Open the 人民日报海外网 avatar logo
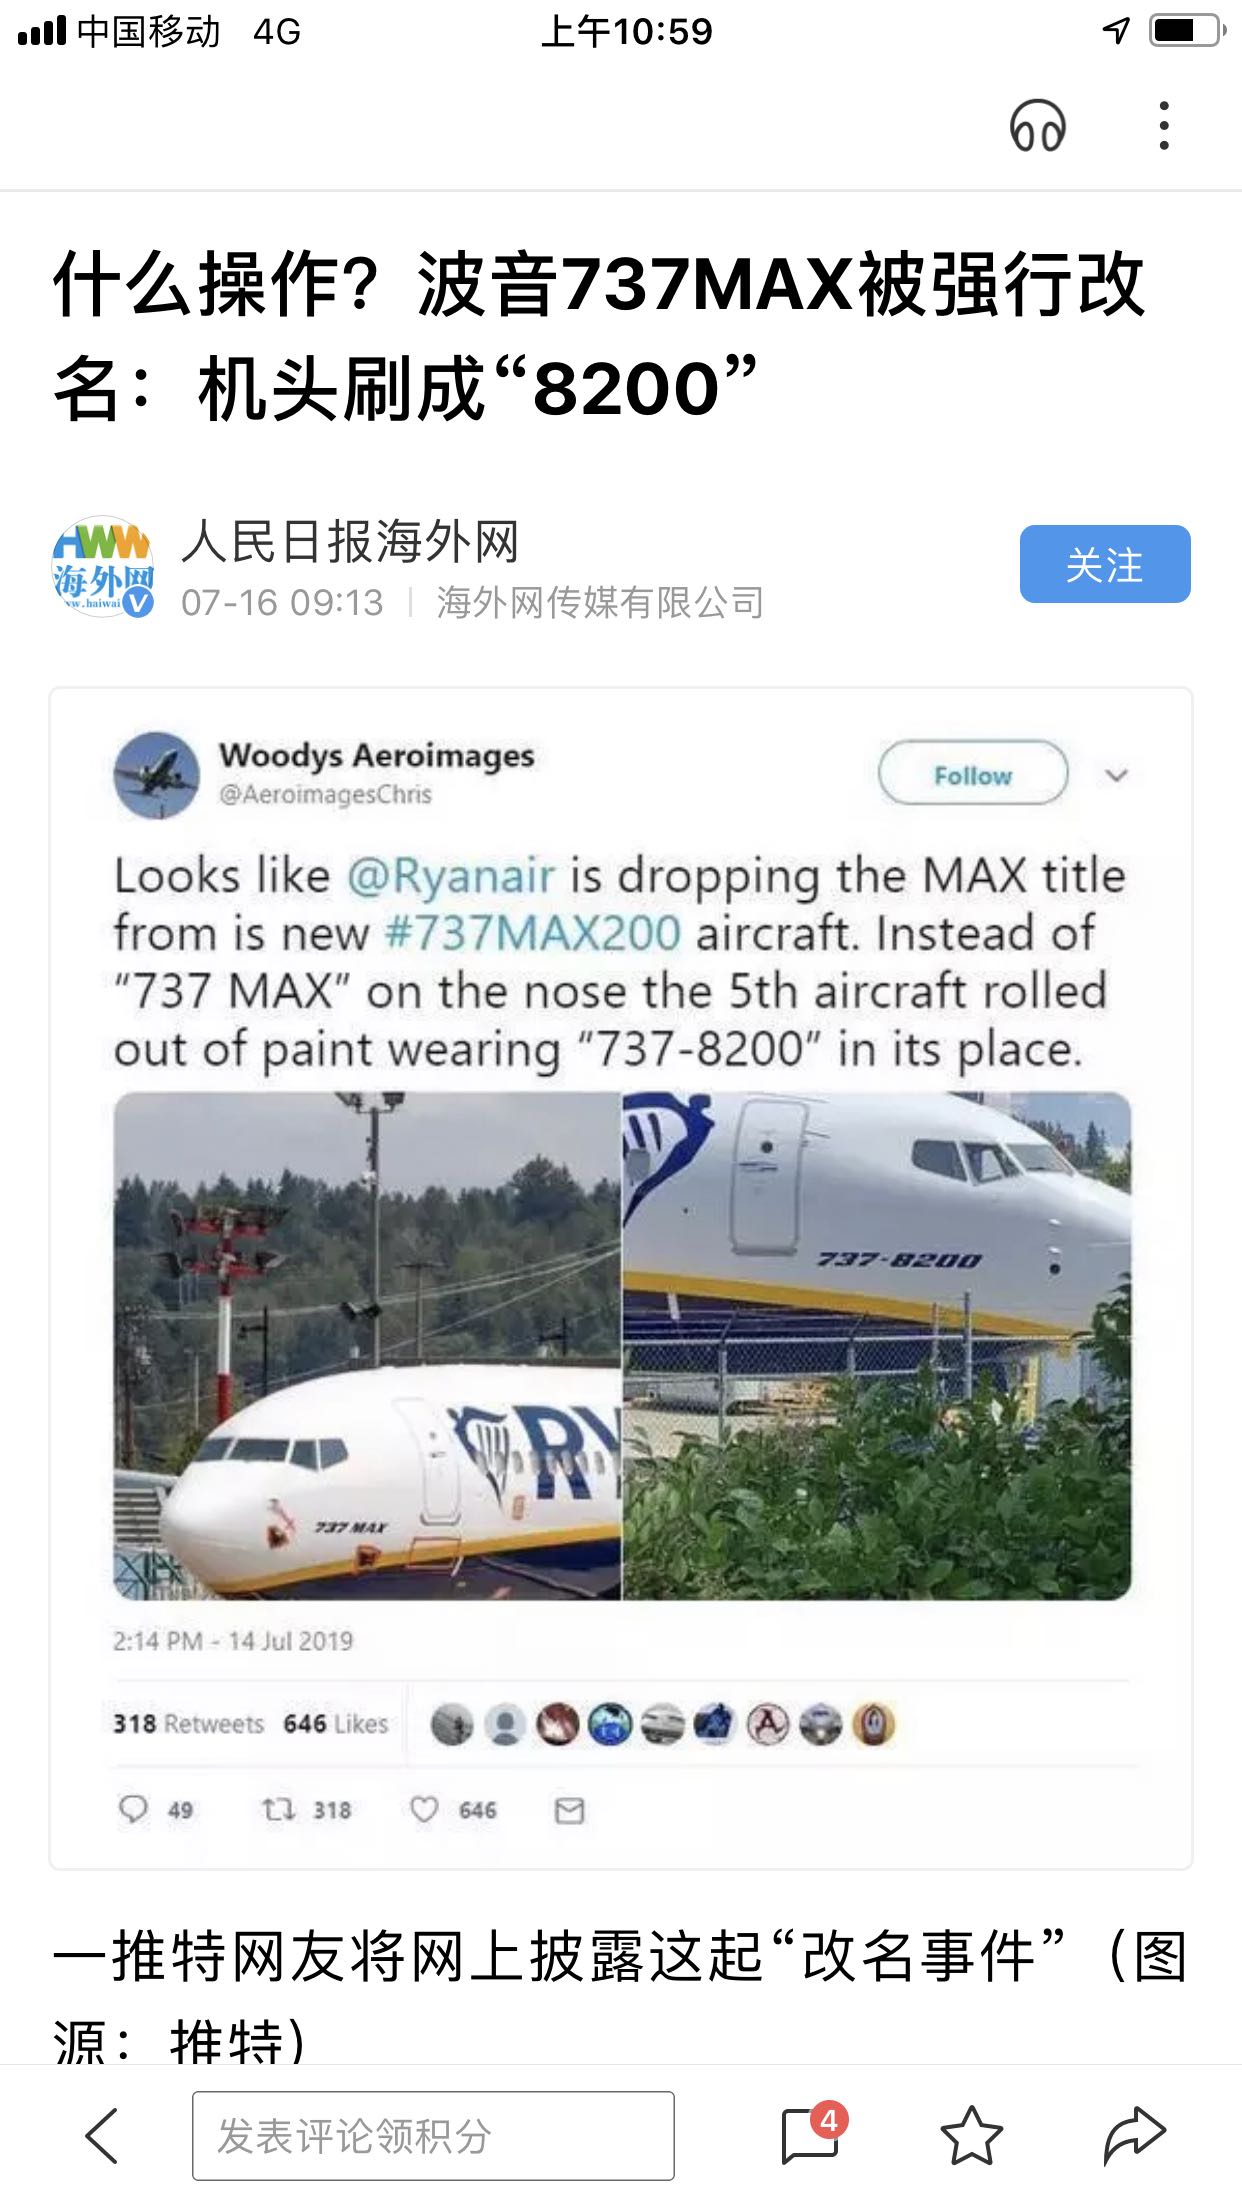This screenshot has height=2208, width=1242. 102,566
